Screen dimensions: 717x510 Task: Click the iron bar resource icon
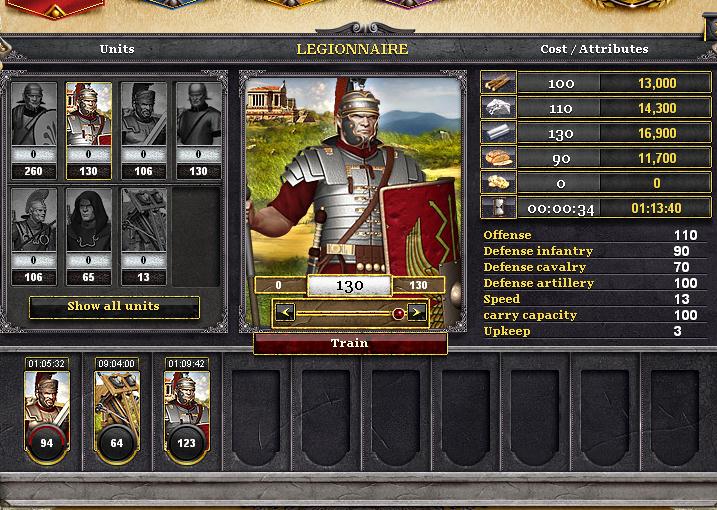[498, 133]
